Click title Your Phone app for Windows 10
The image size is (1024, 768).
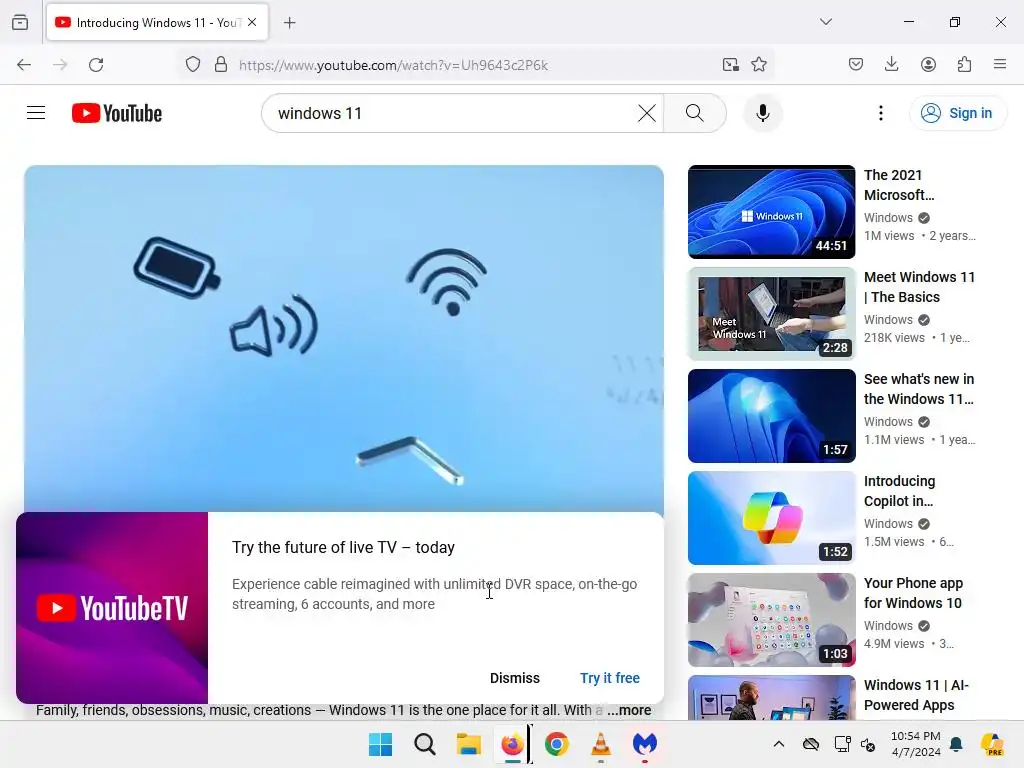(913, 592)
